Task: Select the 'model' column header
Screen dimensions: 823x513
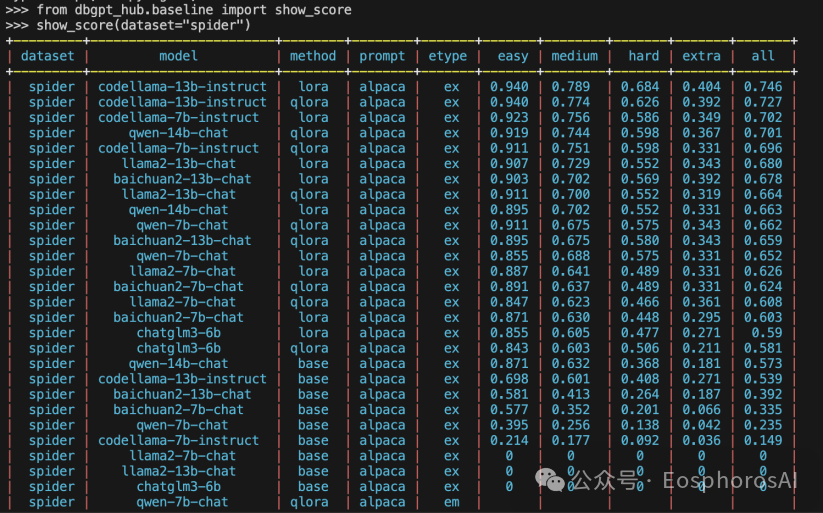Action: click(x=178, y=56)
